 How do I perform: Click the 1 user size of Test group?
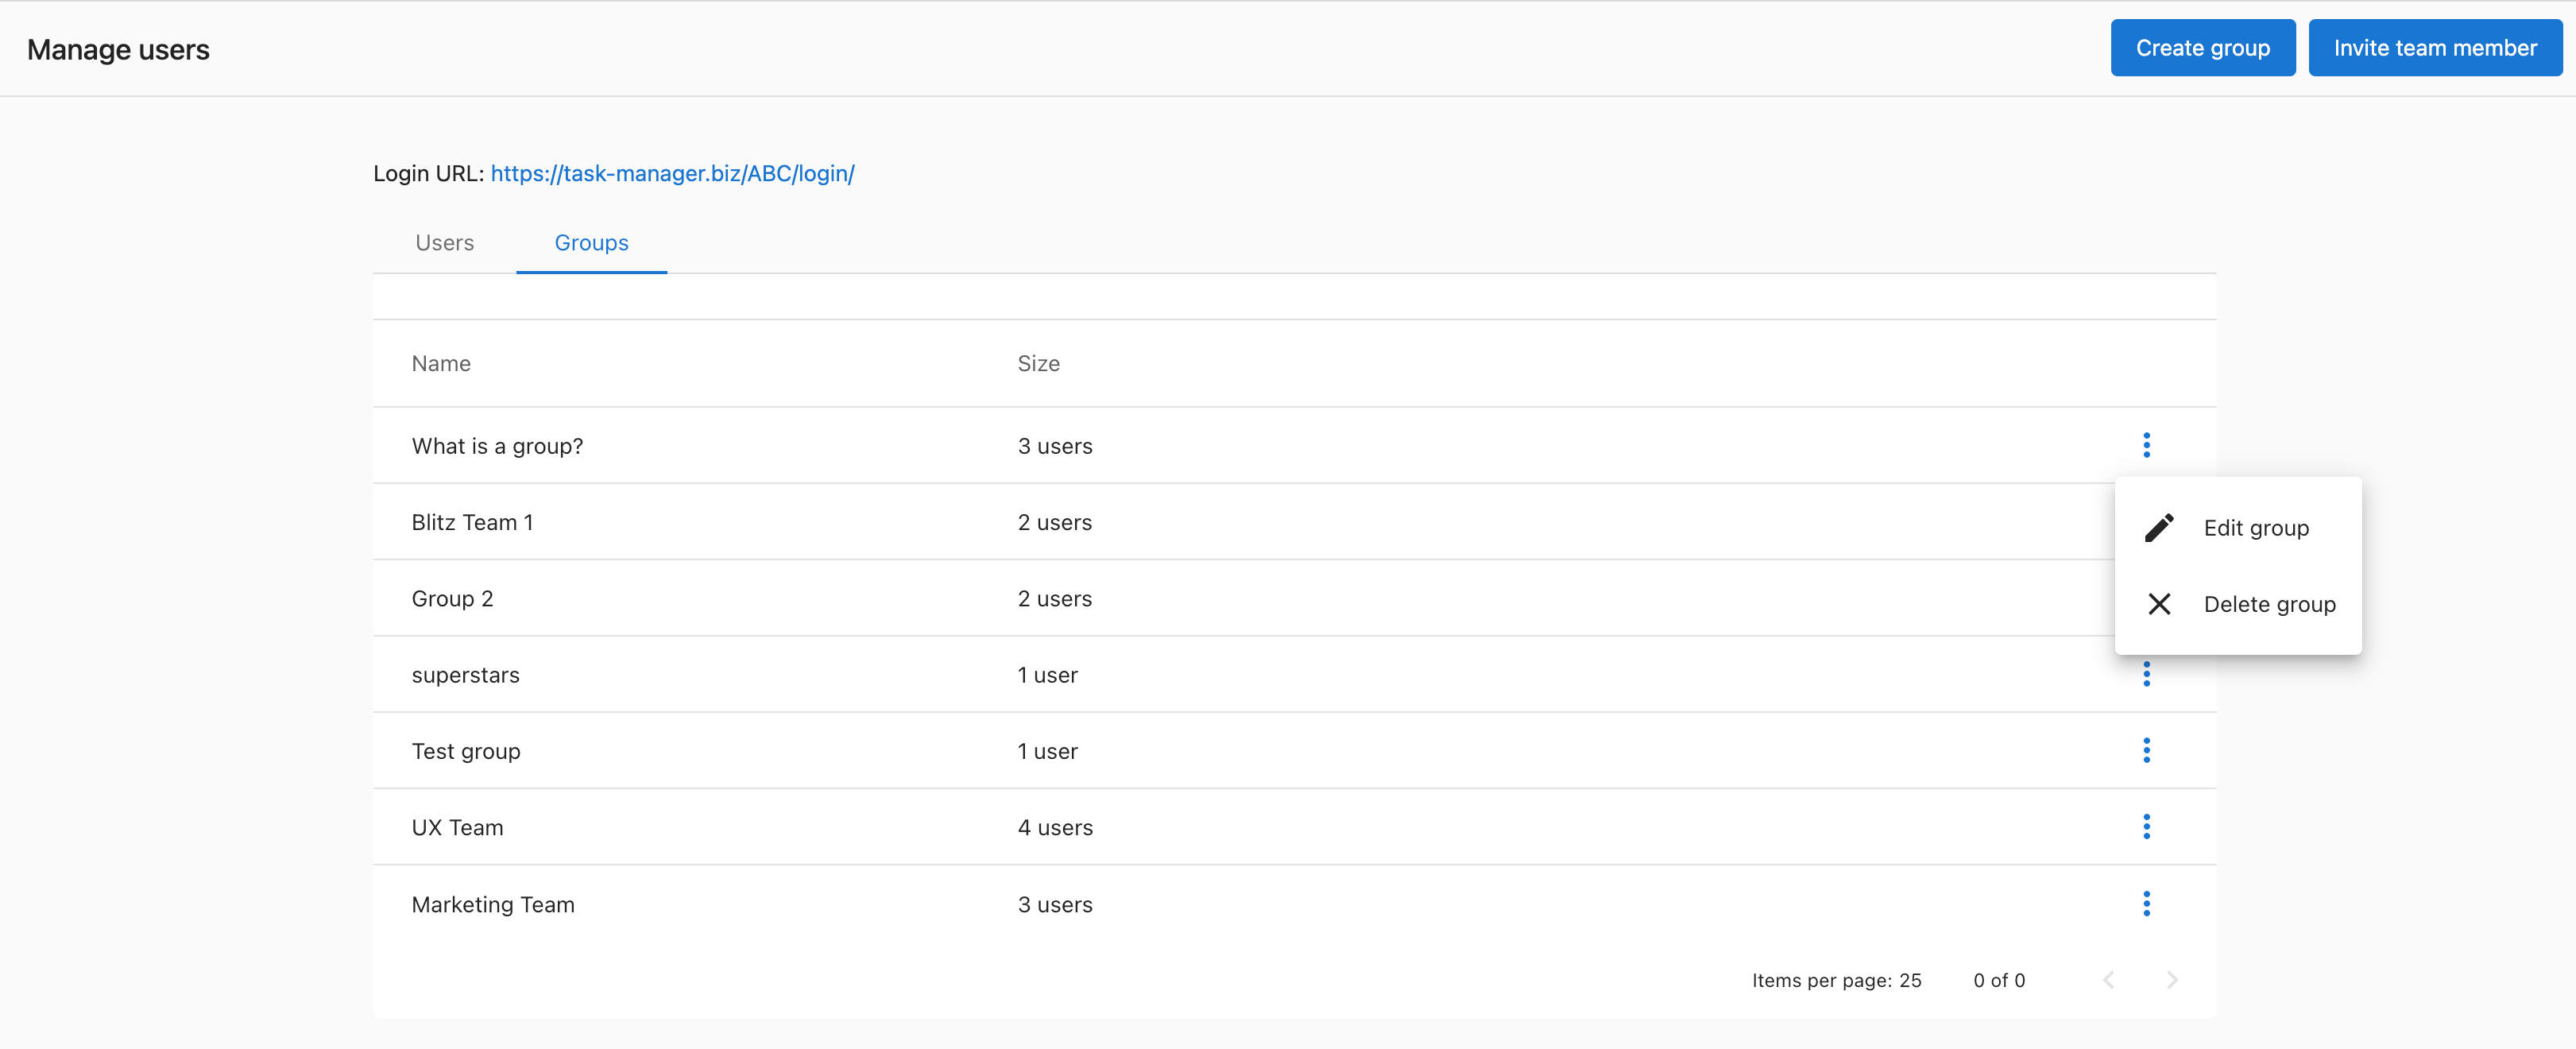click(1047, 751)
